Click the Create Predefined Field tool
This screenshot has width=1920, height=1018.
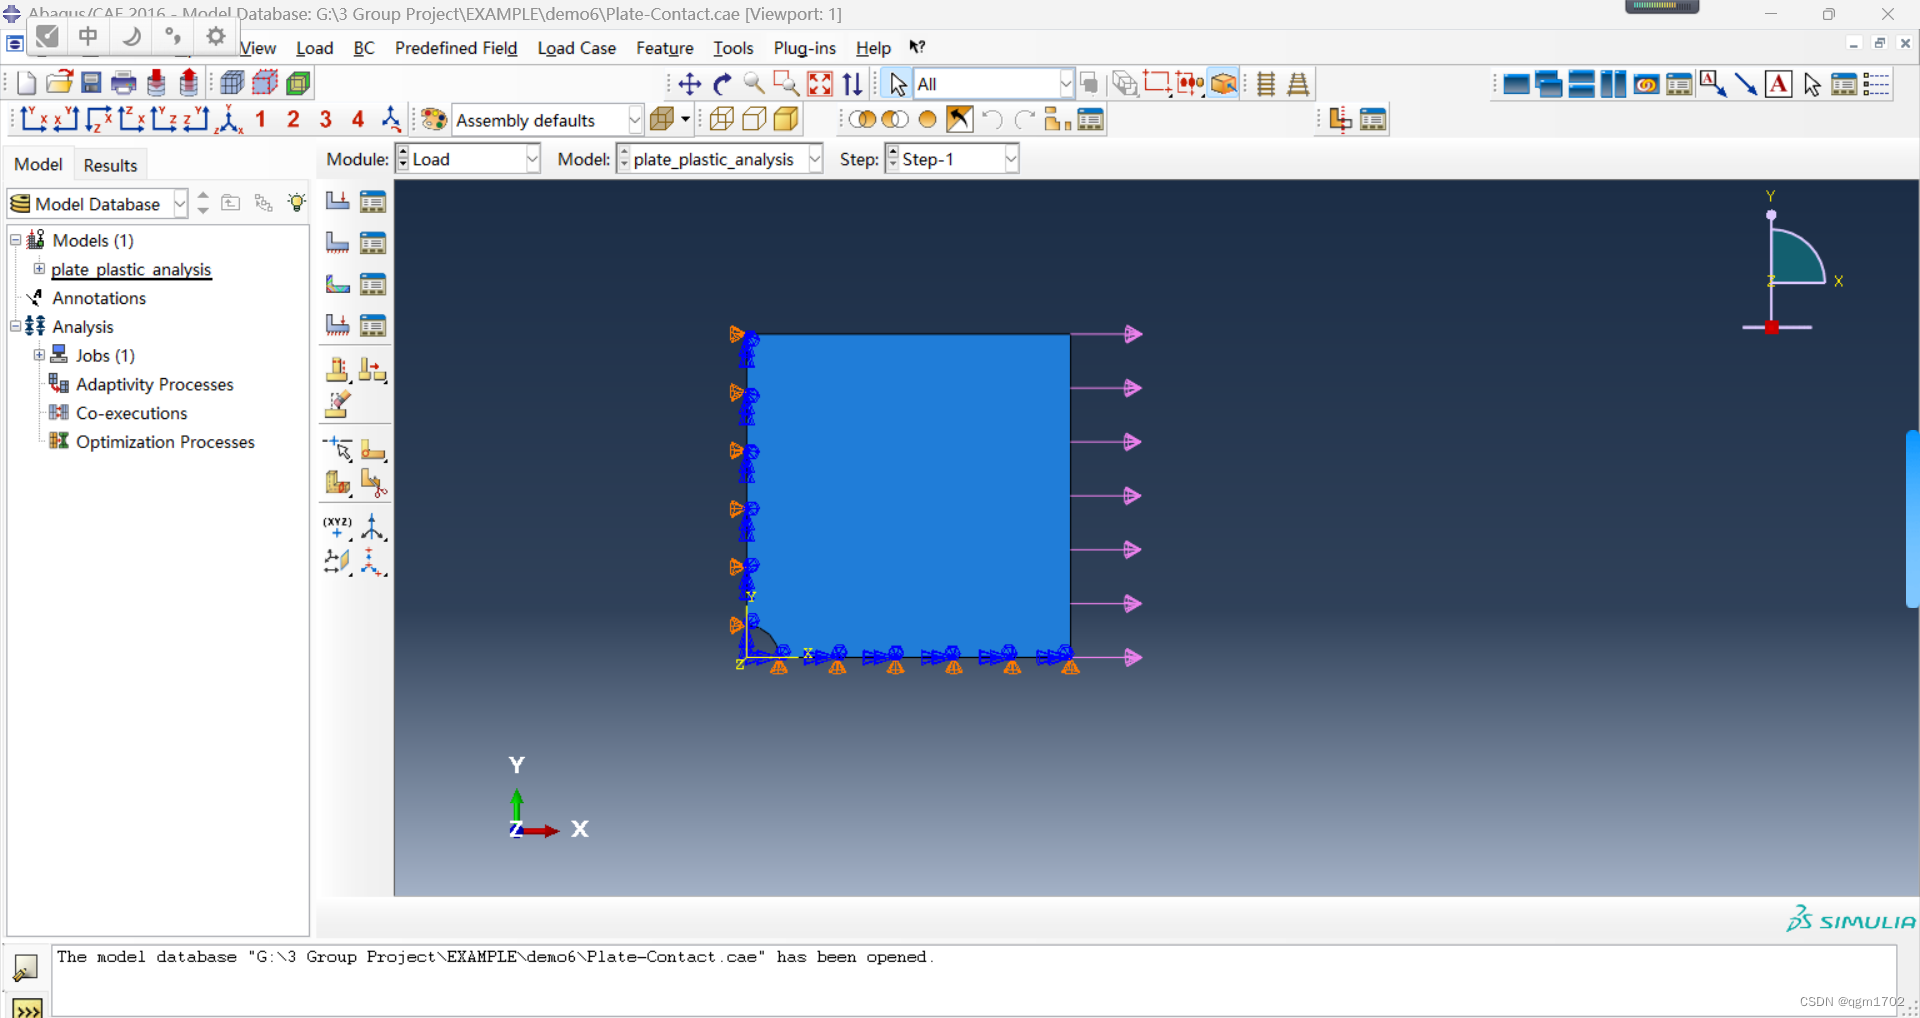pyautogui.click(x=338, y=284)
